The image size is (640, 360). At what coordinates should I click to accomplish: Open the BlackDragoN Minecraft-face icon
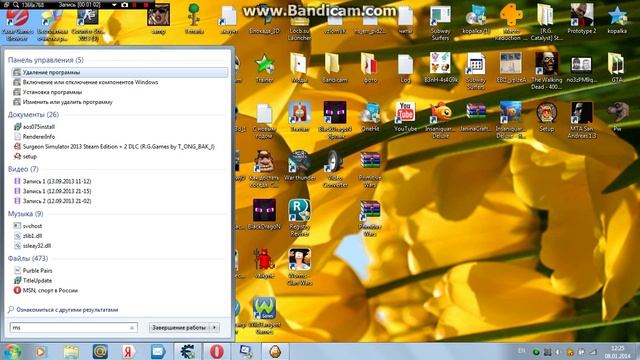click(x=264, y=214)
